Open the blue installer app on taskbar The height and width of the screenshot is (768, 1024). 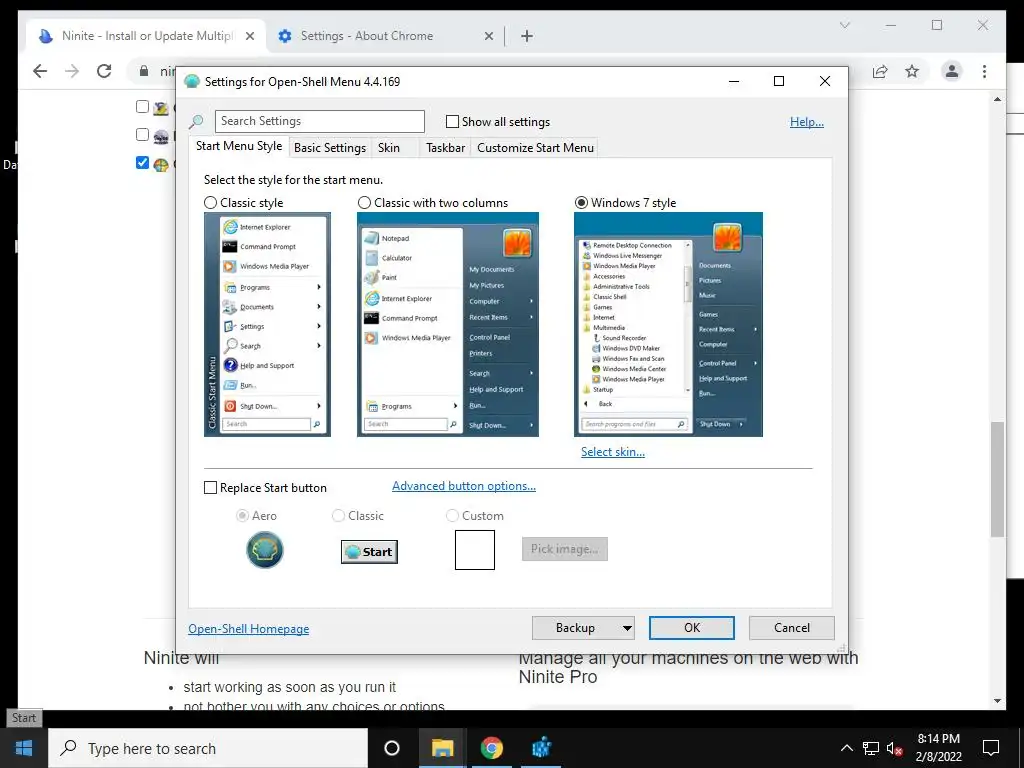point(541,748)
